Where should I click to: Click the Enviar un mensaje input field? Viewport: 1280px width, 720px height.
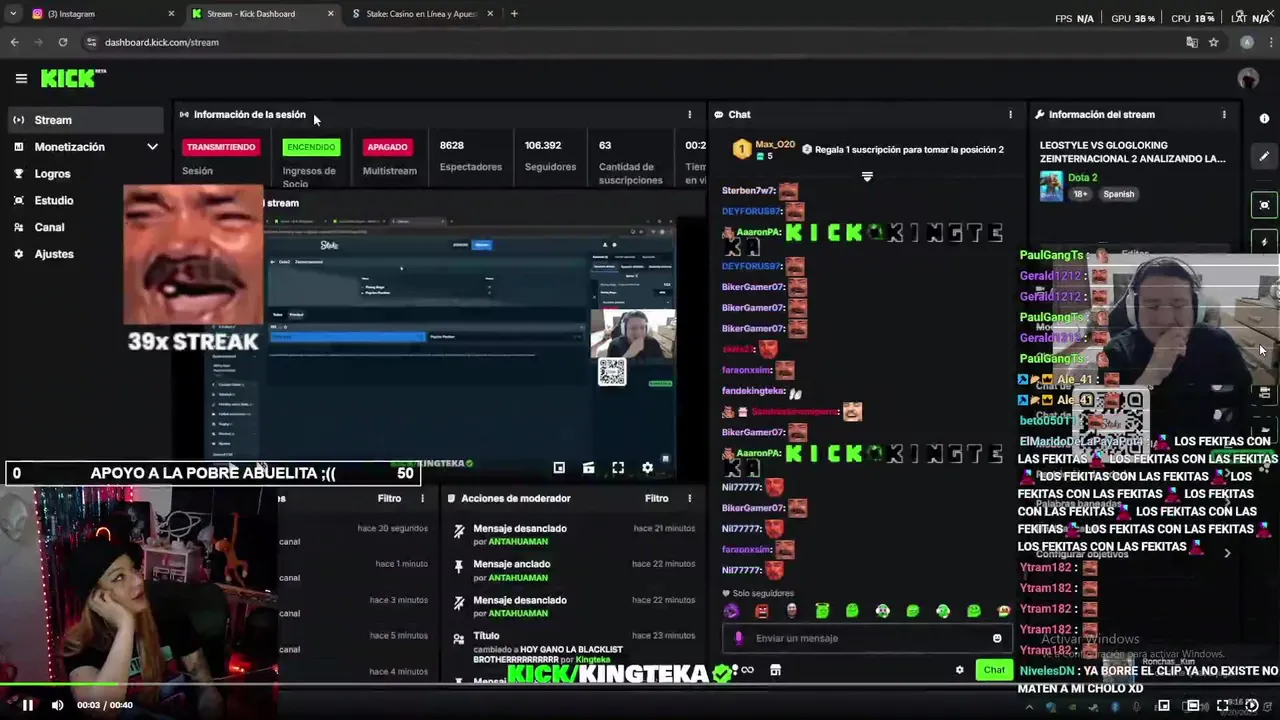pos(867,638)
